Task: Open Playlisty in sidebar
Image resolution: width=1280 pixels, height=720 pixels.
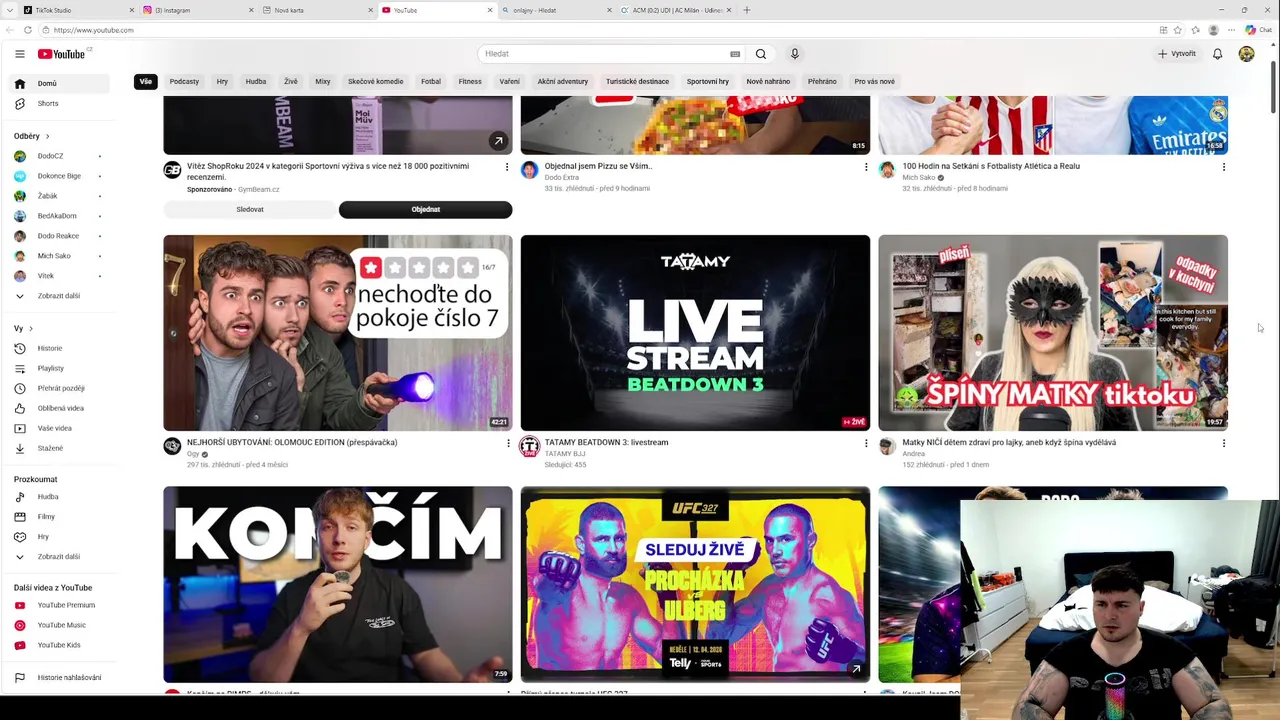Action: 60,368
